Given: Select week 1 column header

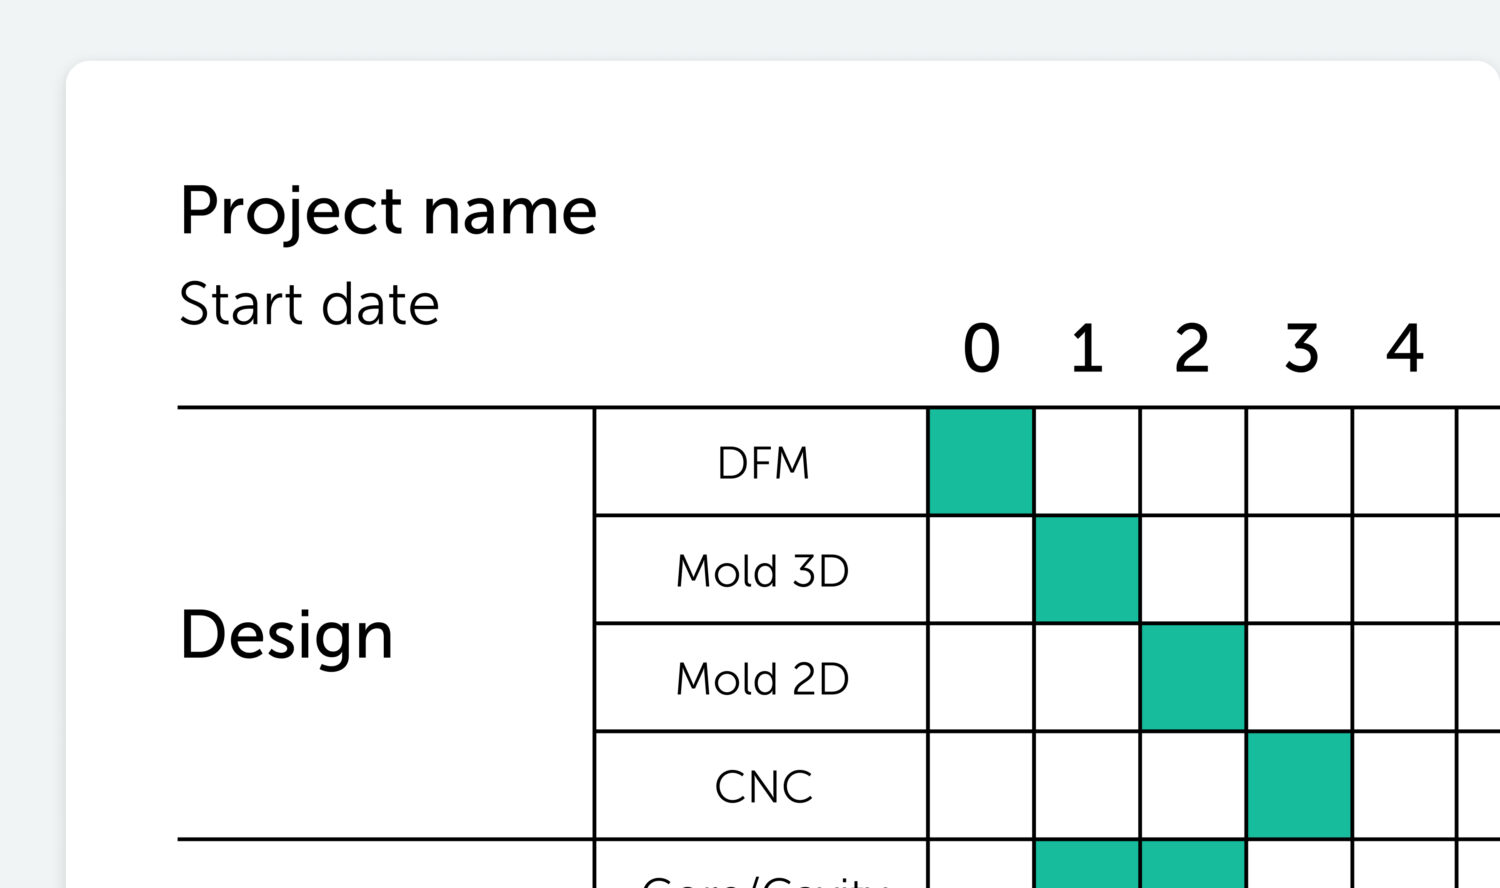Looking at the screenshot, I should 1087,349.
